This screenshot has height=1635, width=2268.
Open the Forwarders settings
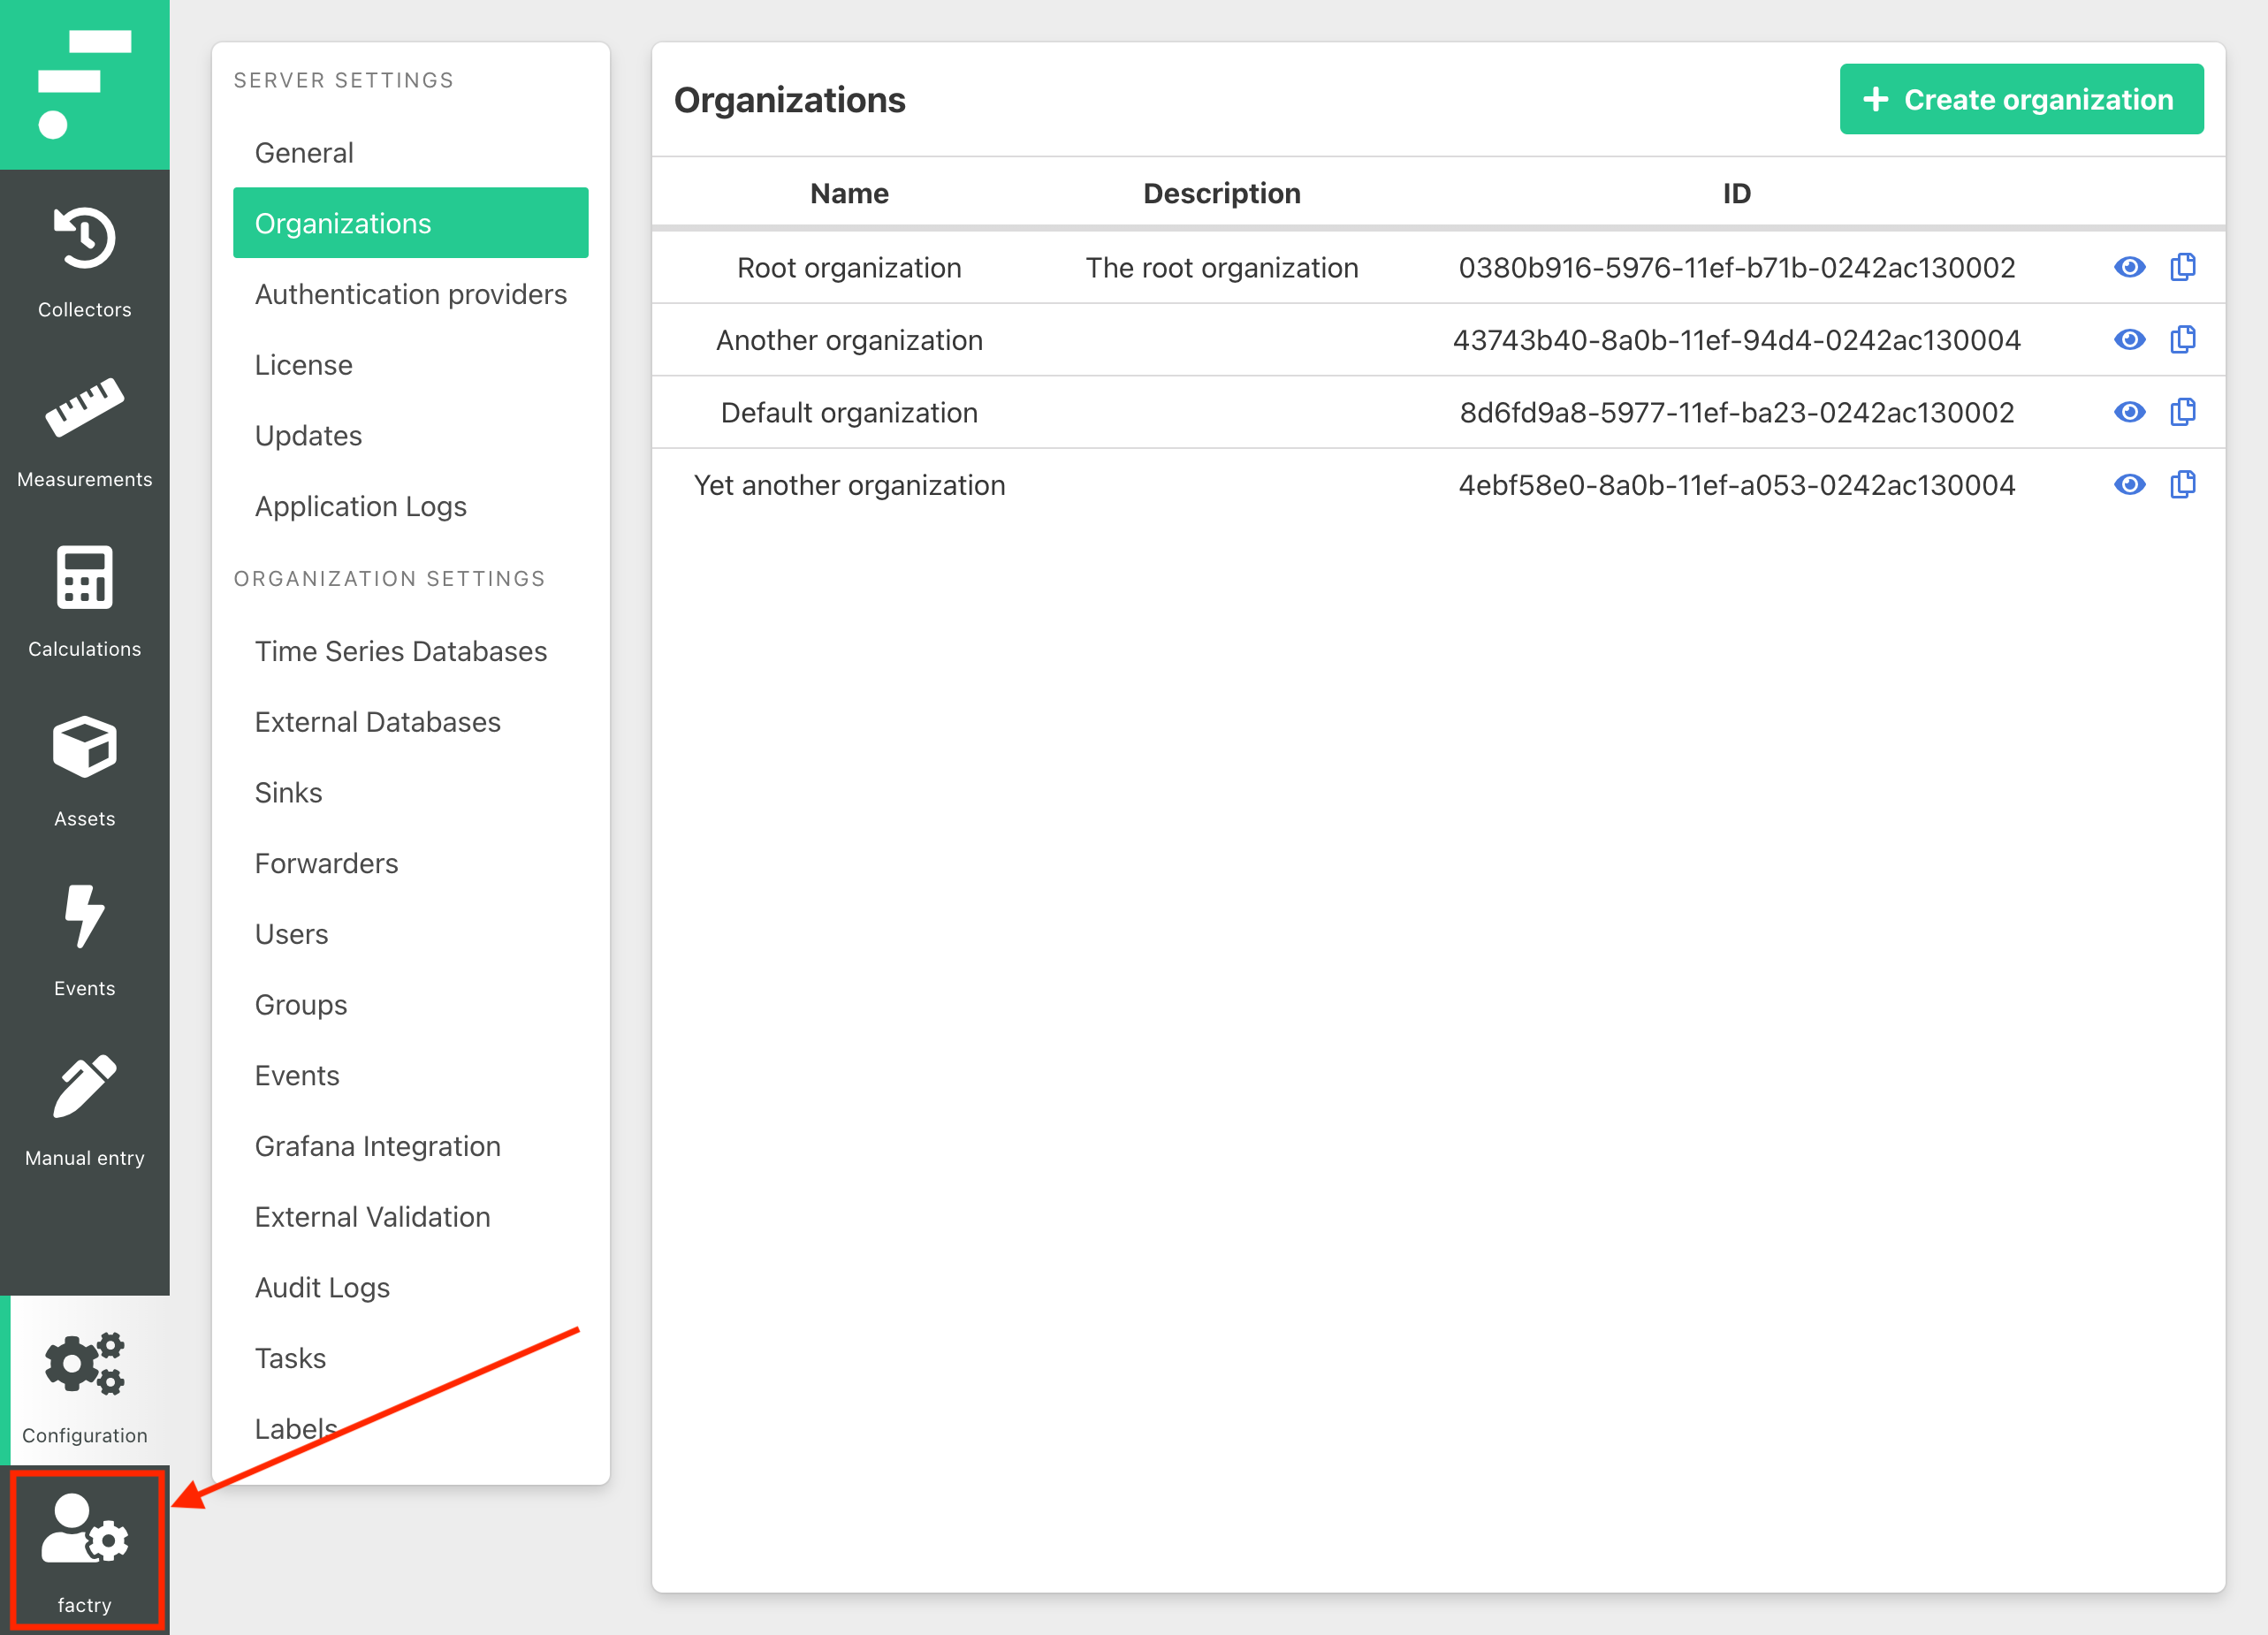[x=410, y=863]
